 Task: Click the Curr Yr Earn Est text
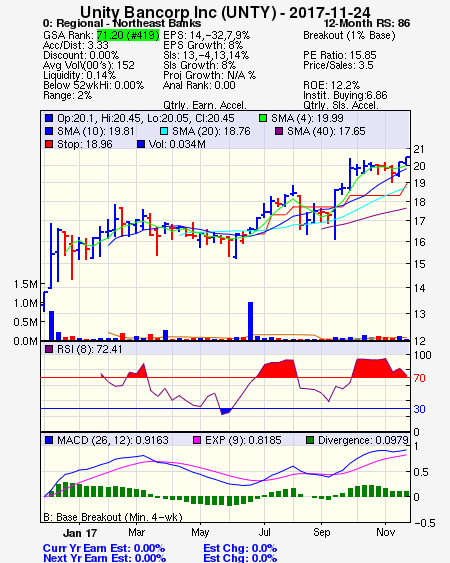tap(104, 548)
